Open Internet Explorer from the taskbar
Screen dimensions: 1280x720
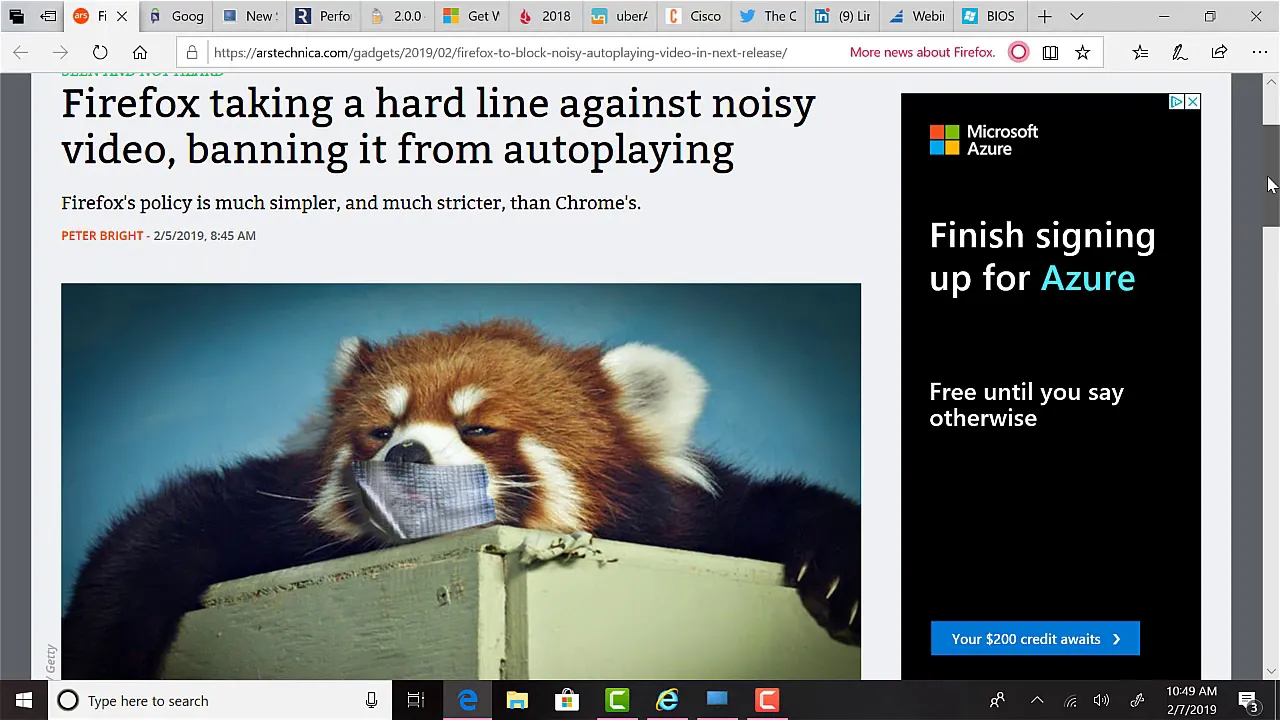(667, 700)
